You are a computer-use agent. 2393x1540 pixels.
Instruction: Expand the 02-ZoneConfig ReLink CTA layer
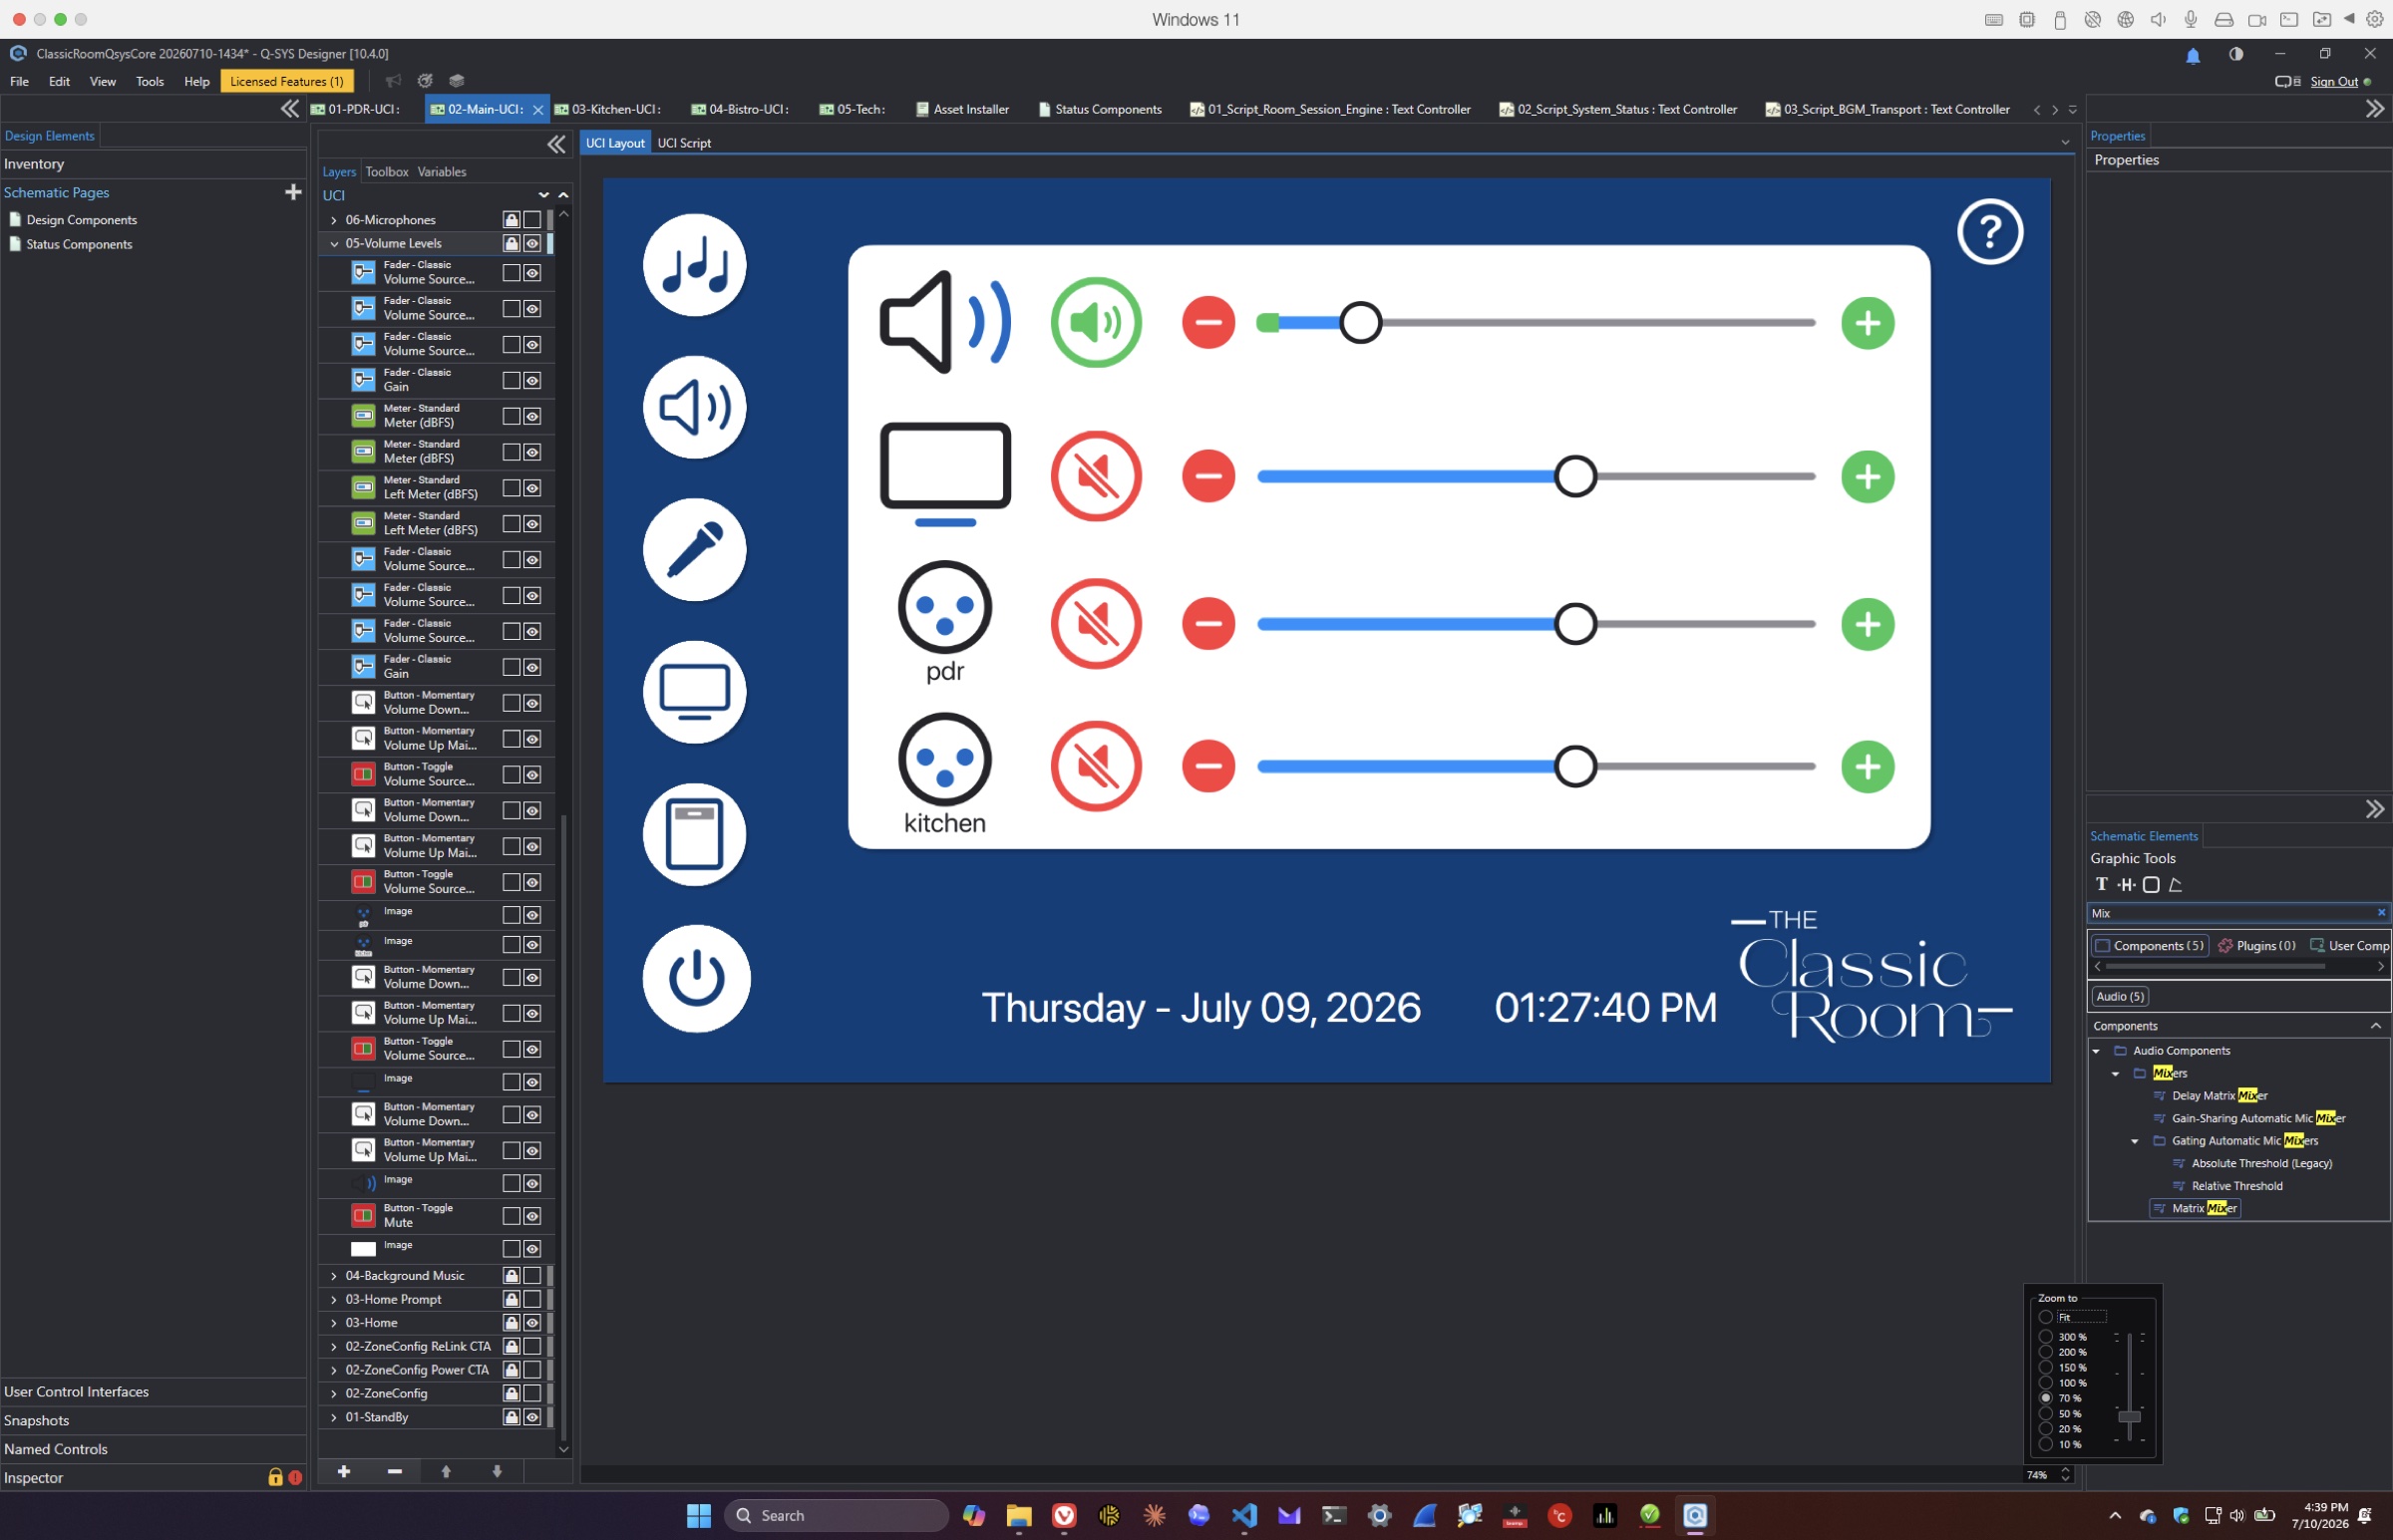334,1347
